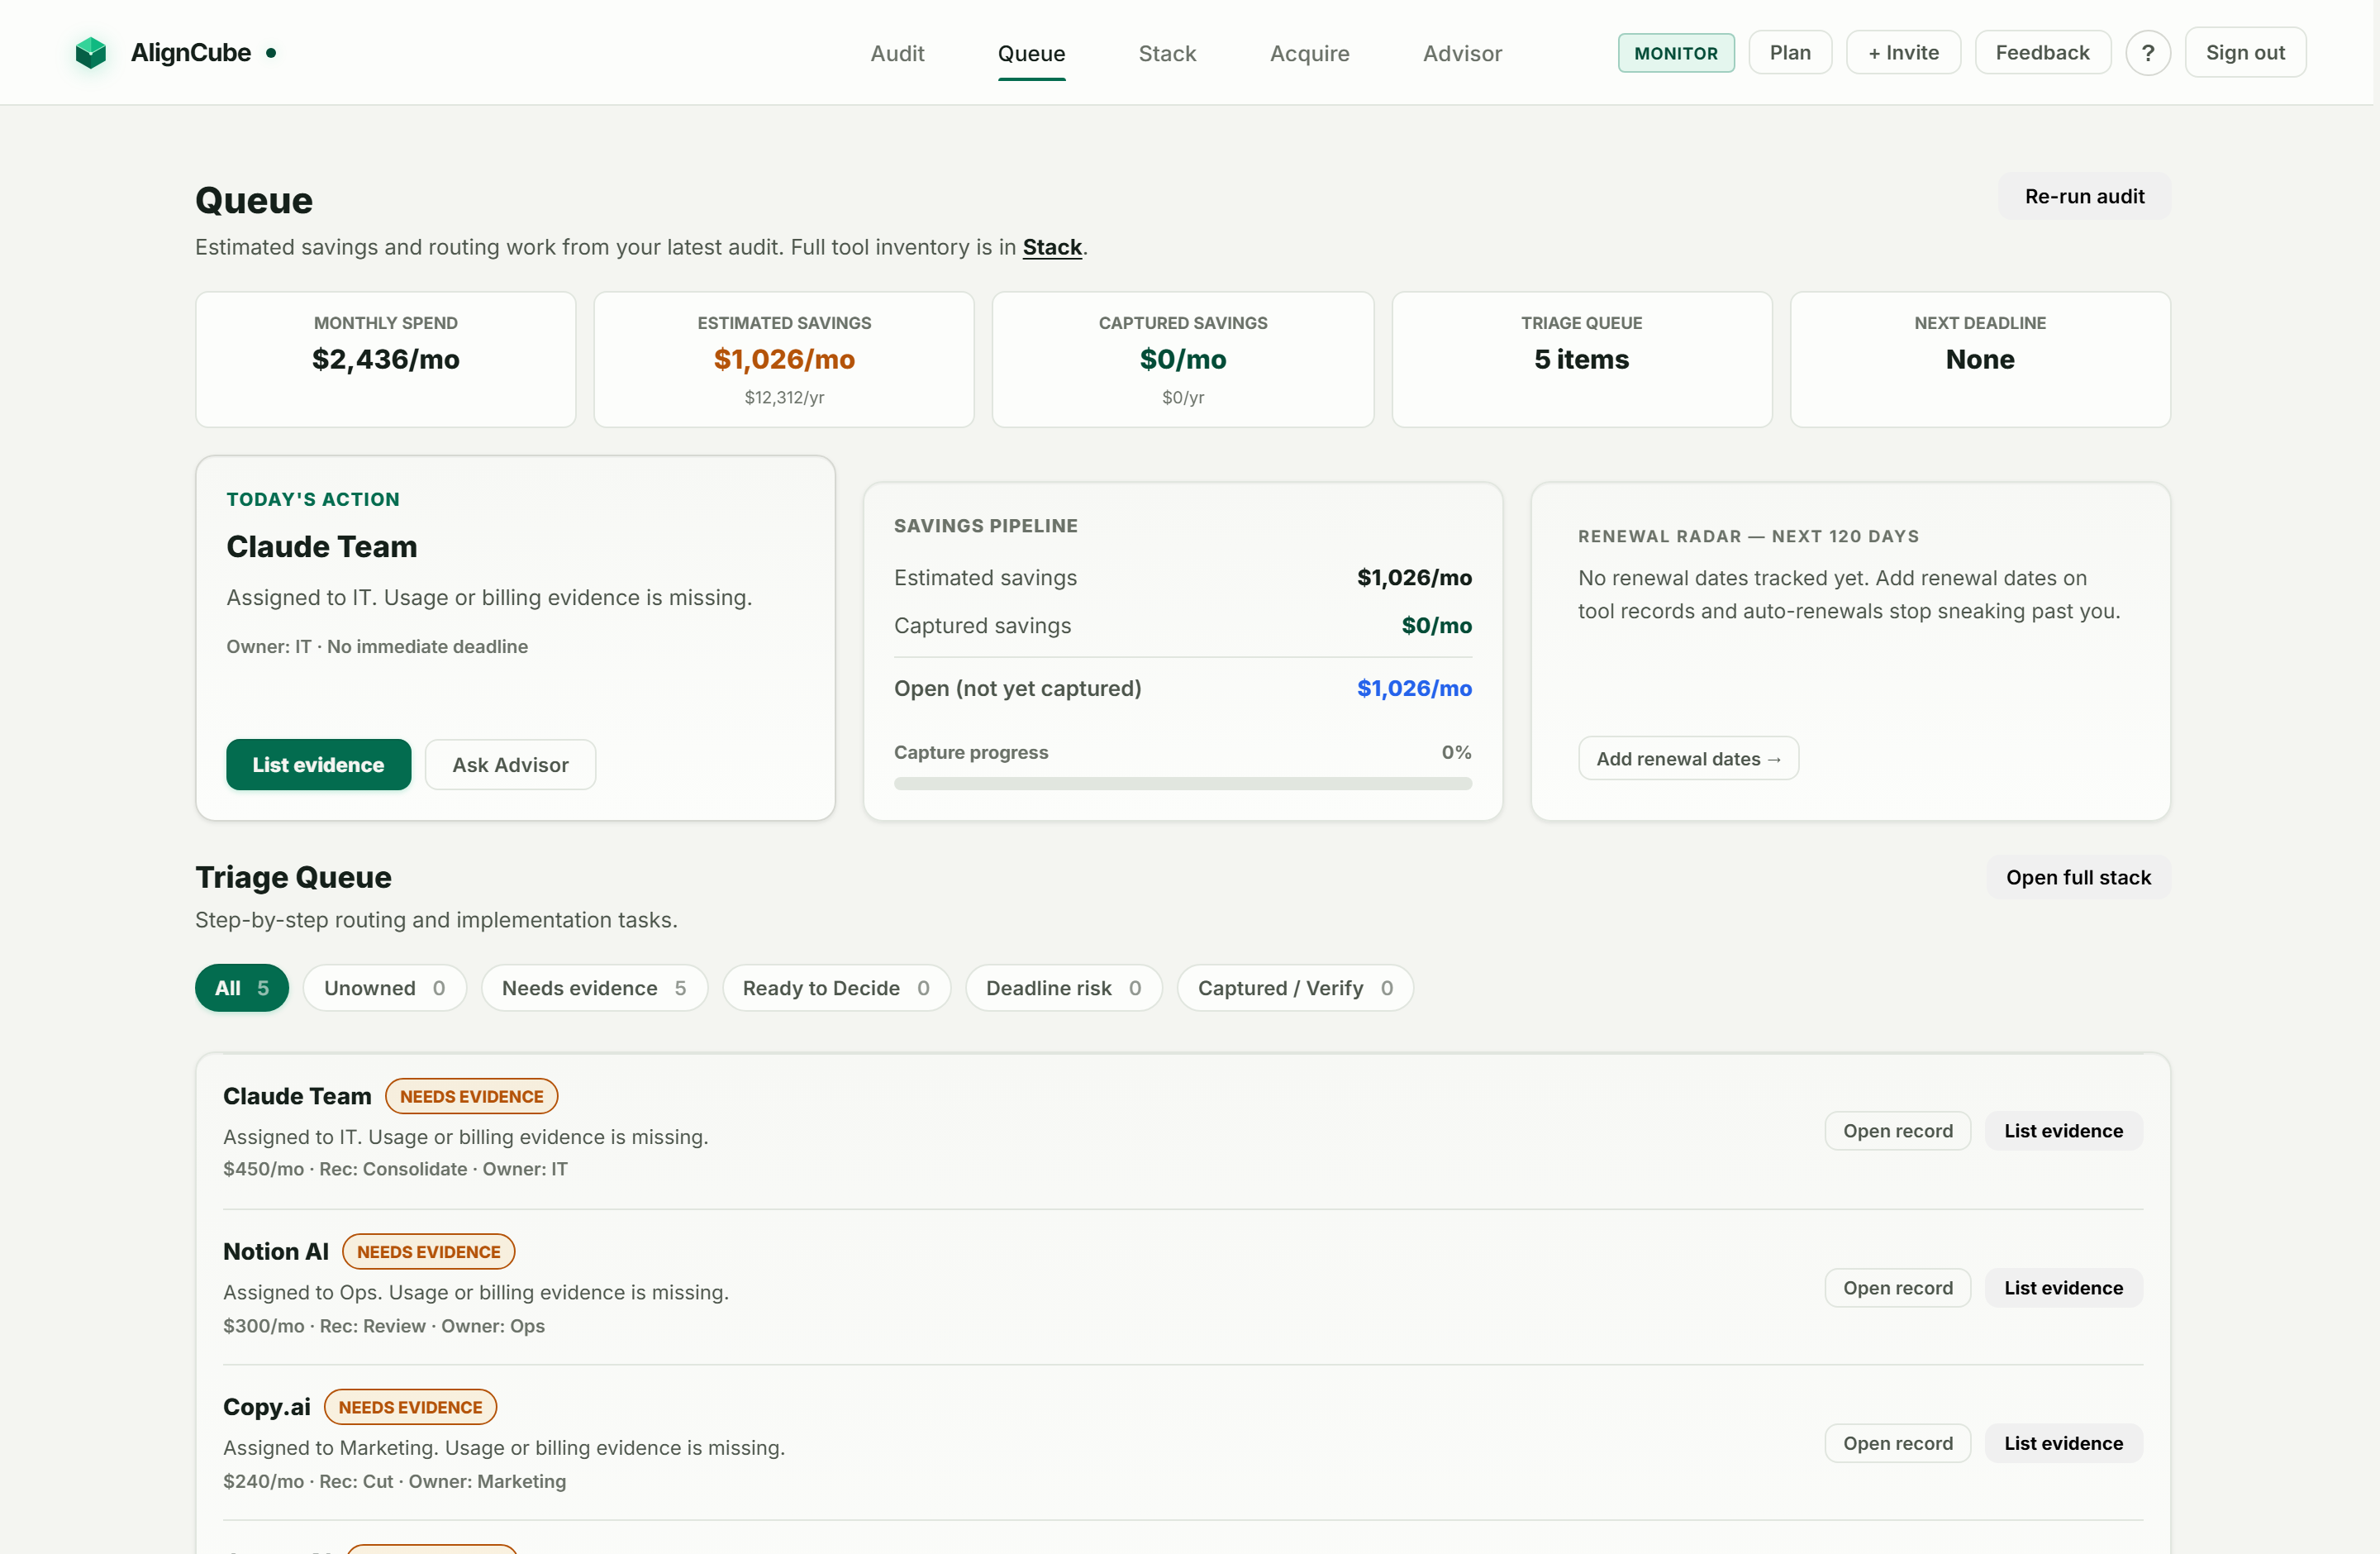2380x1554 pixels.
Task: Click the $12,312/yr yearly savings text
Action: point(784,398)
